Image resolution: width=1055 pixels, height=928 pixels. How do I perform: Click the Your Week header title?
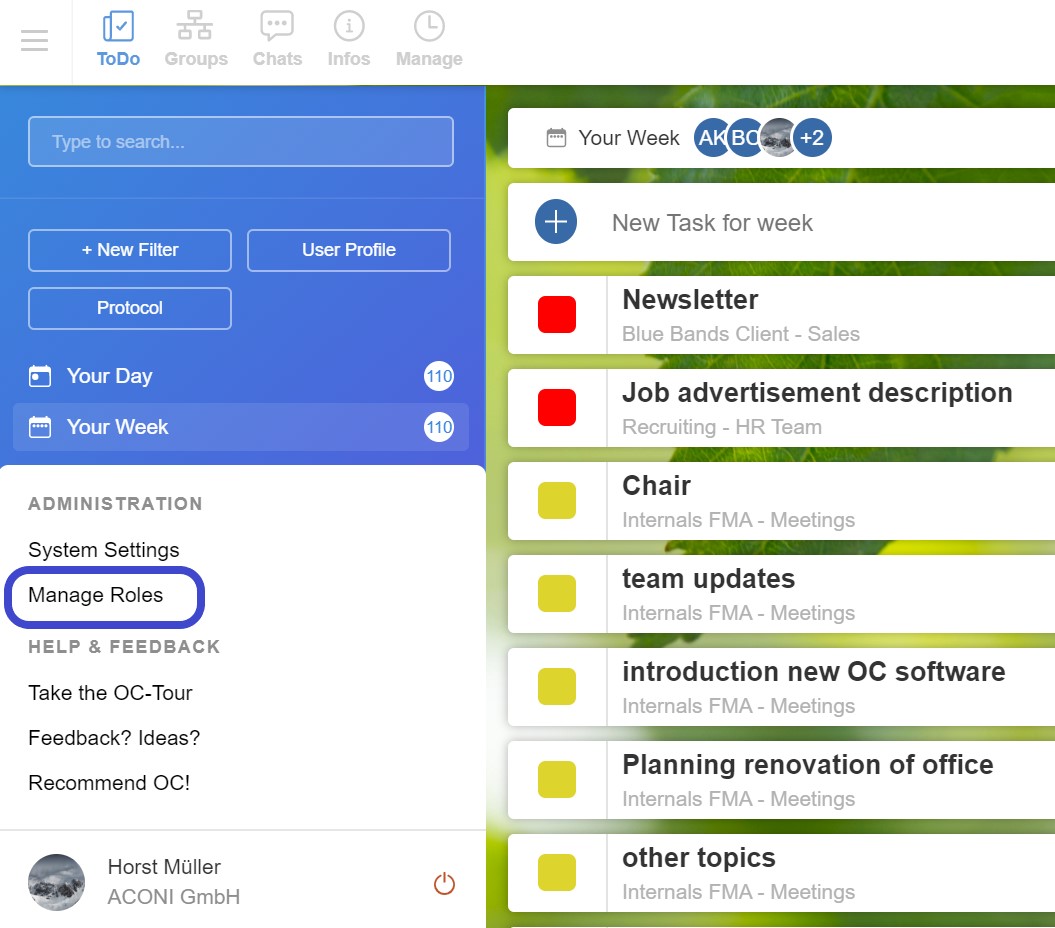coord(629,138)
